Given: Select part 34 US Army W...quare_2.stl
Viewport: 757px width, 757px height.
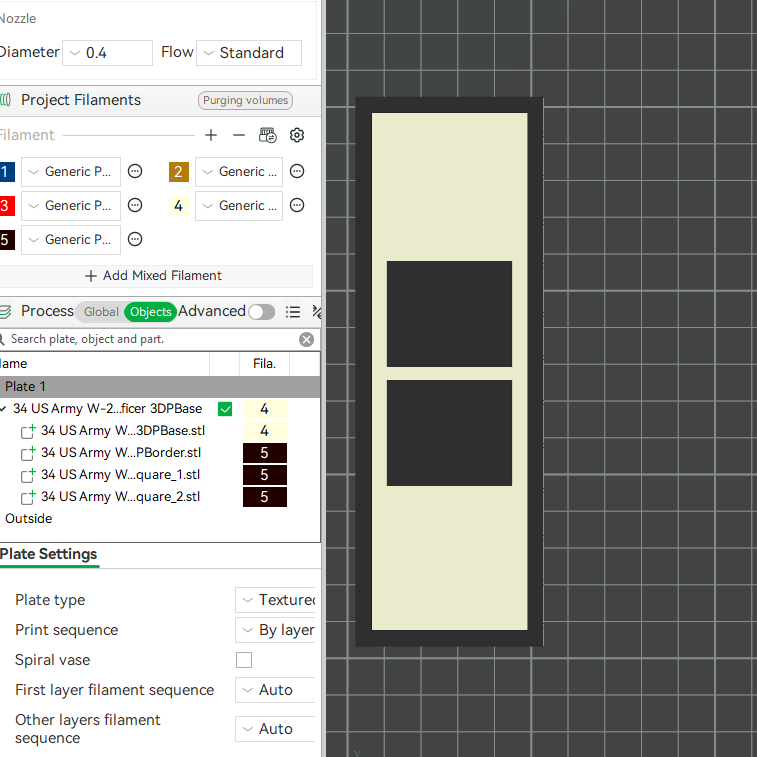Looking at the screenshot, I should 120,497.
